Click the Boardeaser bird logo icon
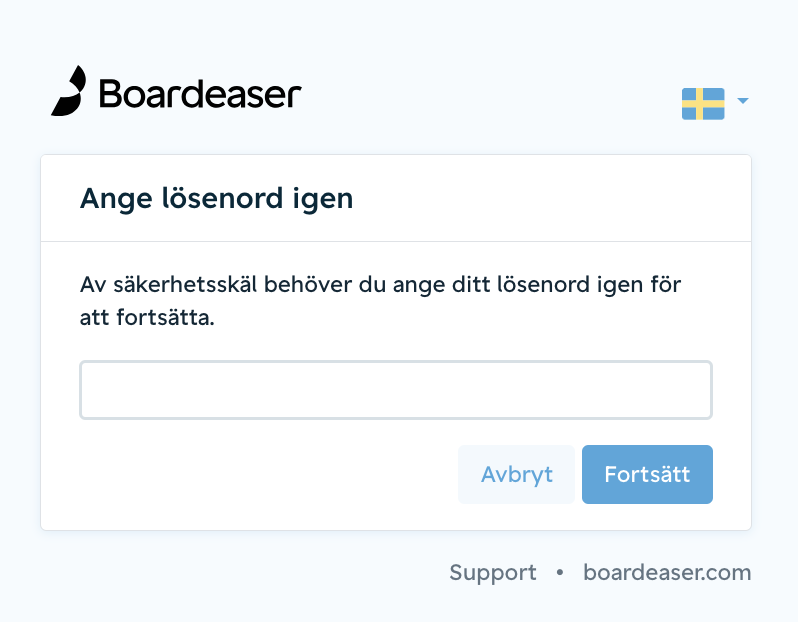The width and height of the screenshot is (798, 622). point(69,91)
